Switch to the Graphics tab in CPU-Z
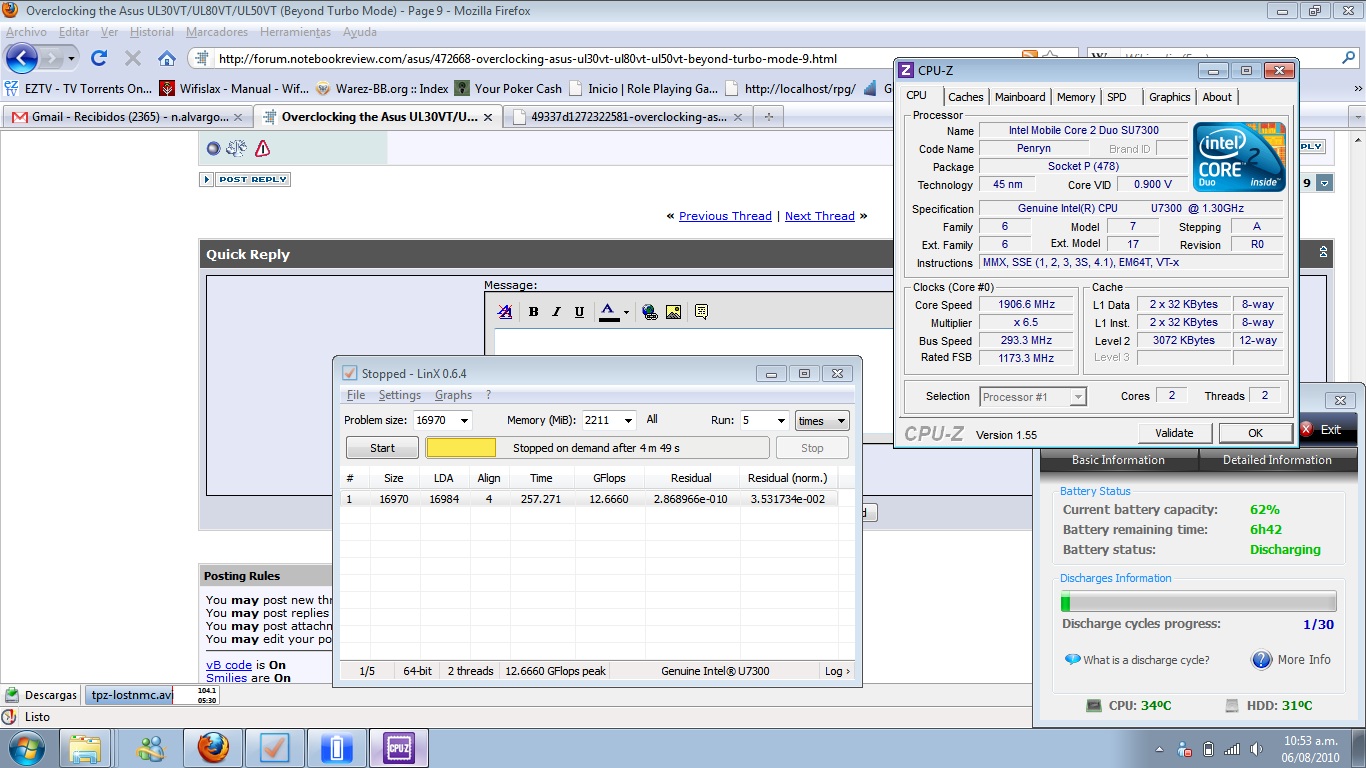The image size is (1366, 768). pyautogui.click(x=1169, y=97)
